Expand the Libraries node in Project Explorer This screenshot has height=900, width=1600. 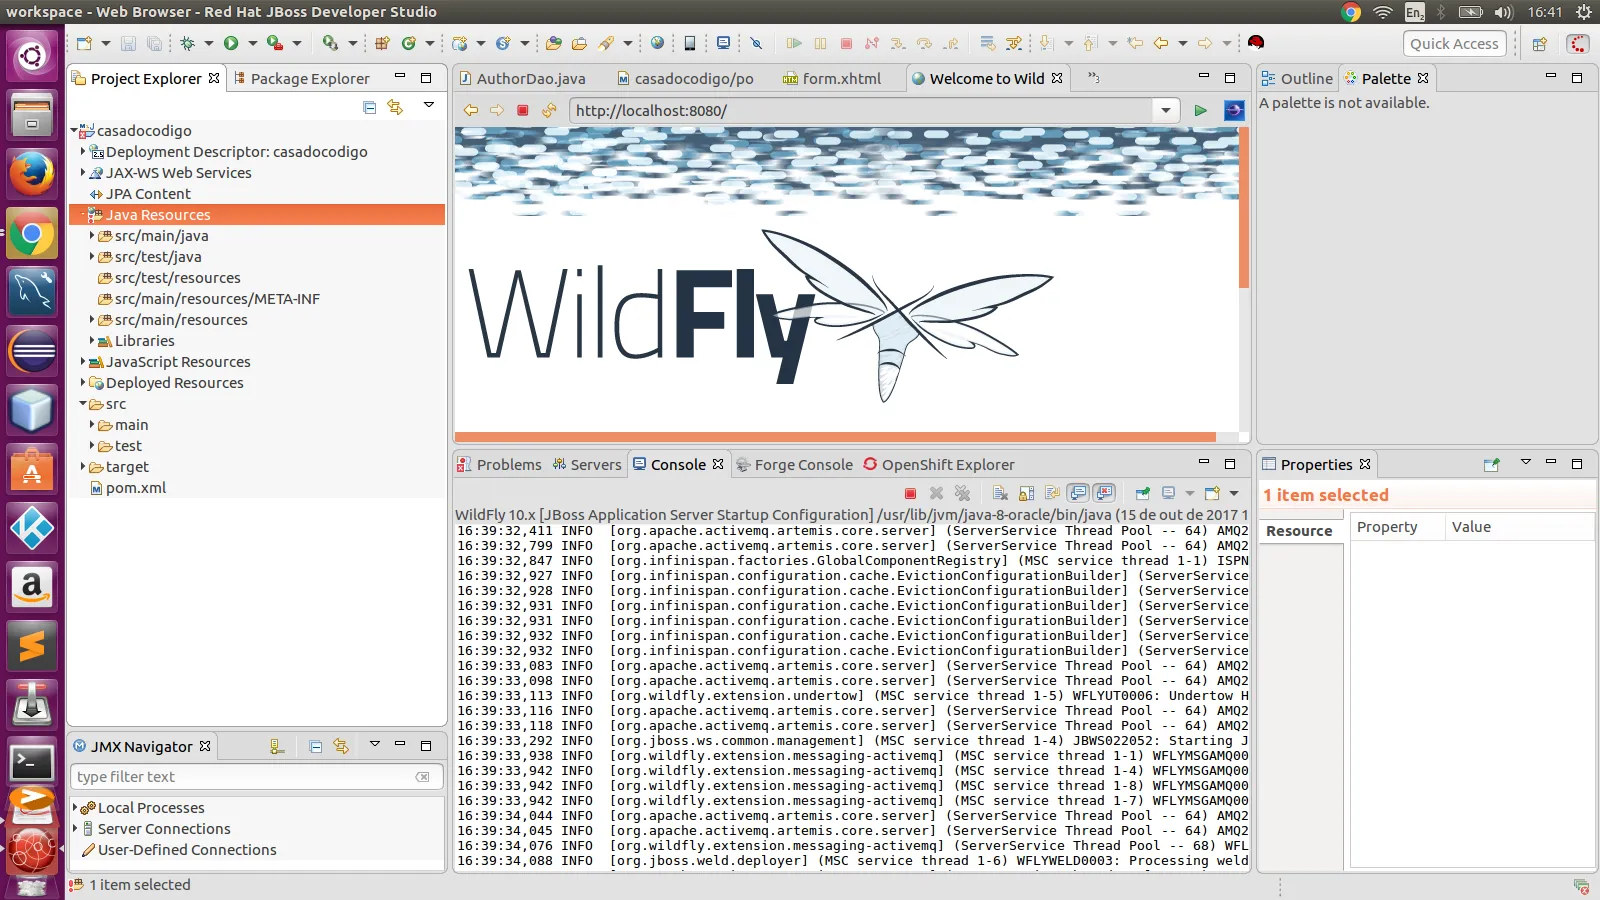point(92,341)
